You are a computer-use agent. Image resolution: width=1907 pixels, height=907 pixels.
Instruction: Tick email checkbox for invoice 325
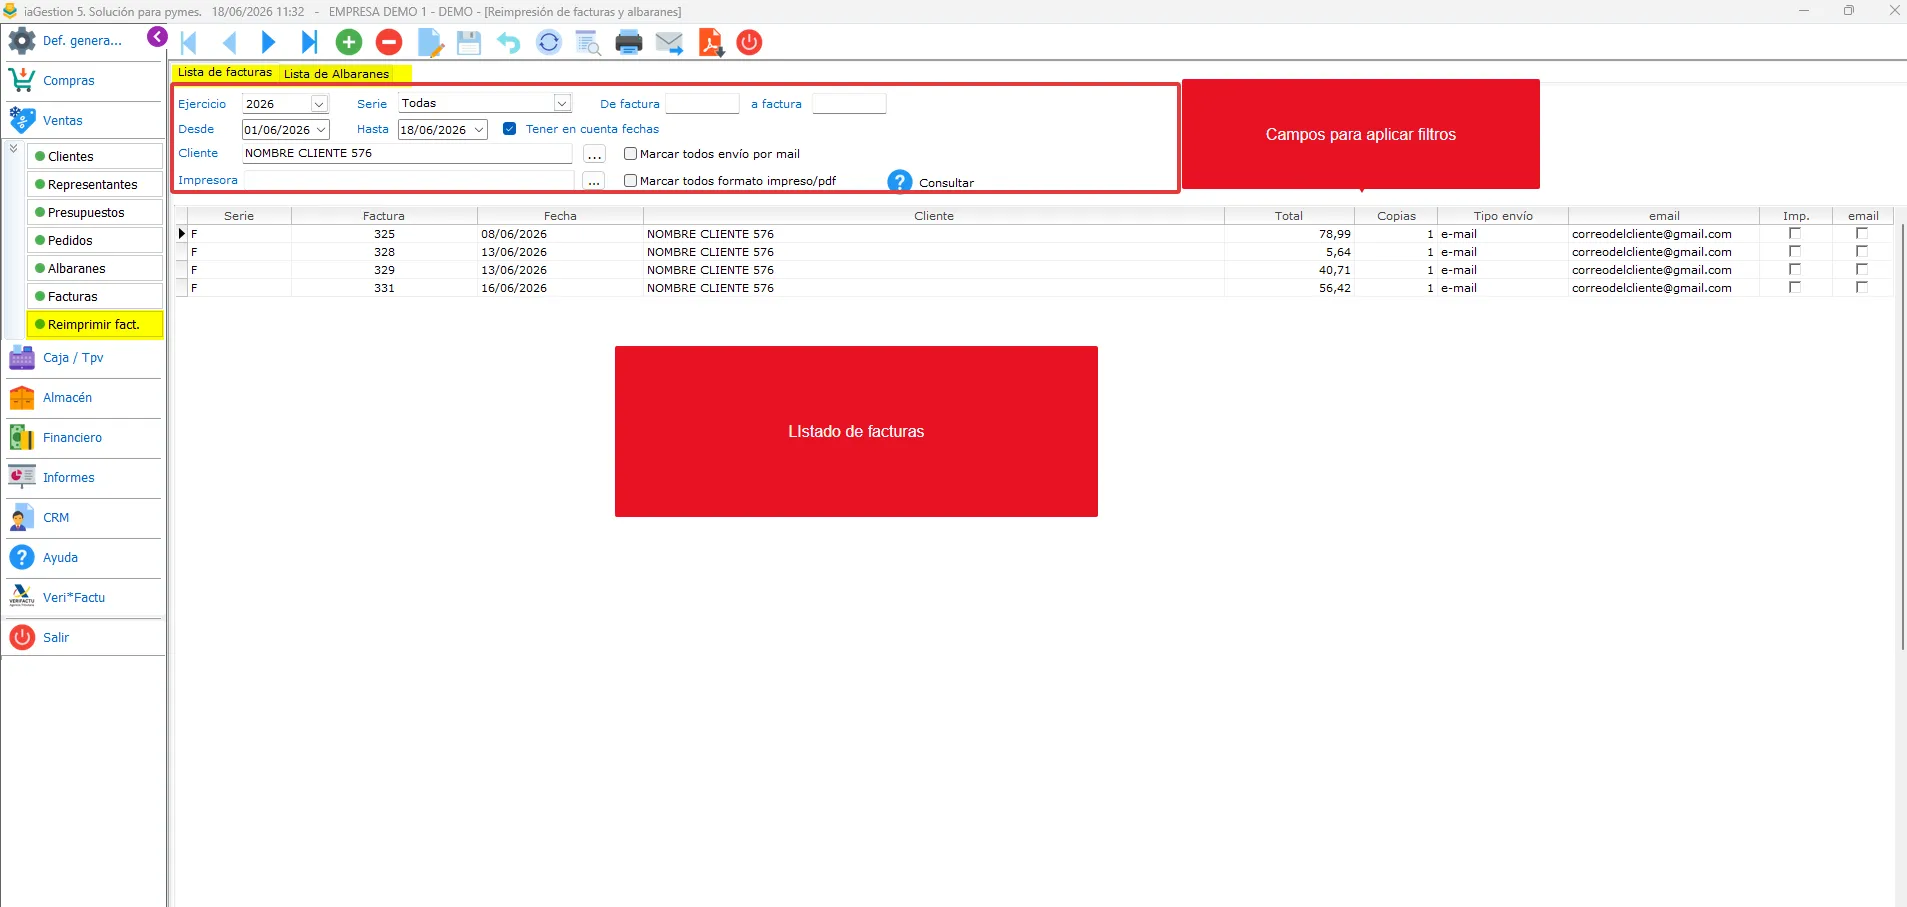1862,233
